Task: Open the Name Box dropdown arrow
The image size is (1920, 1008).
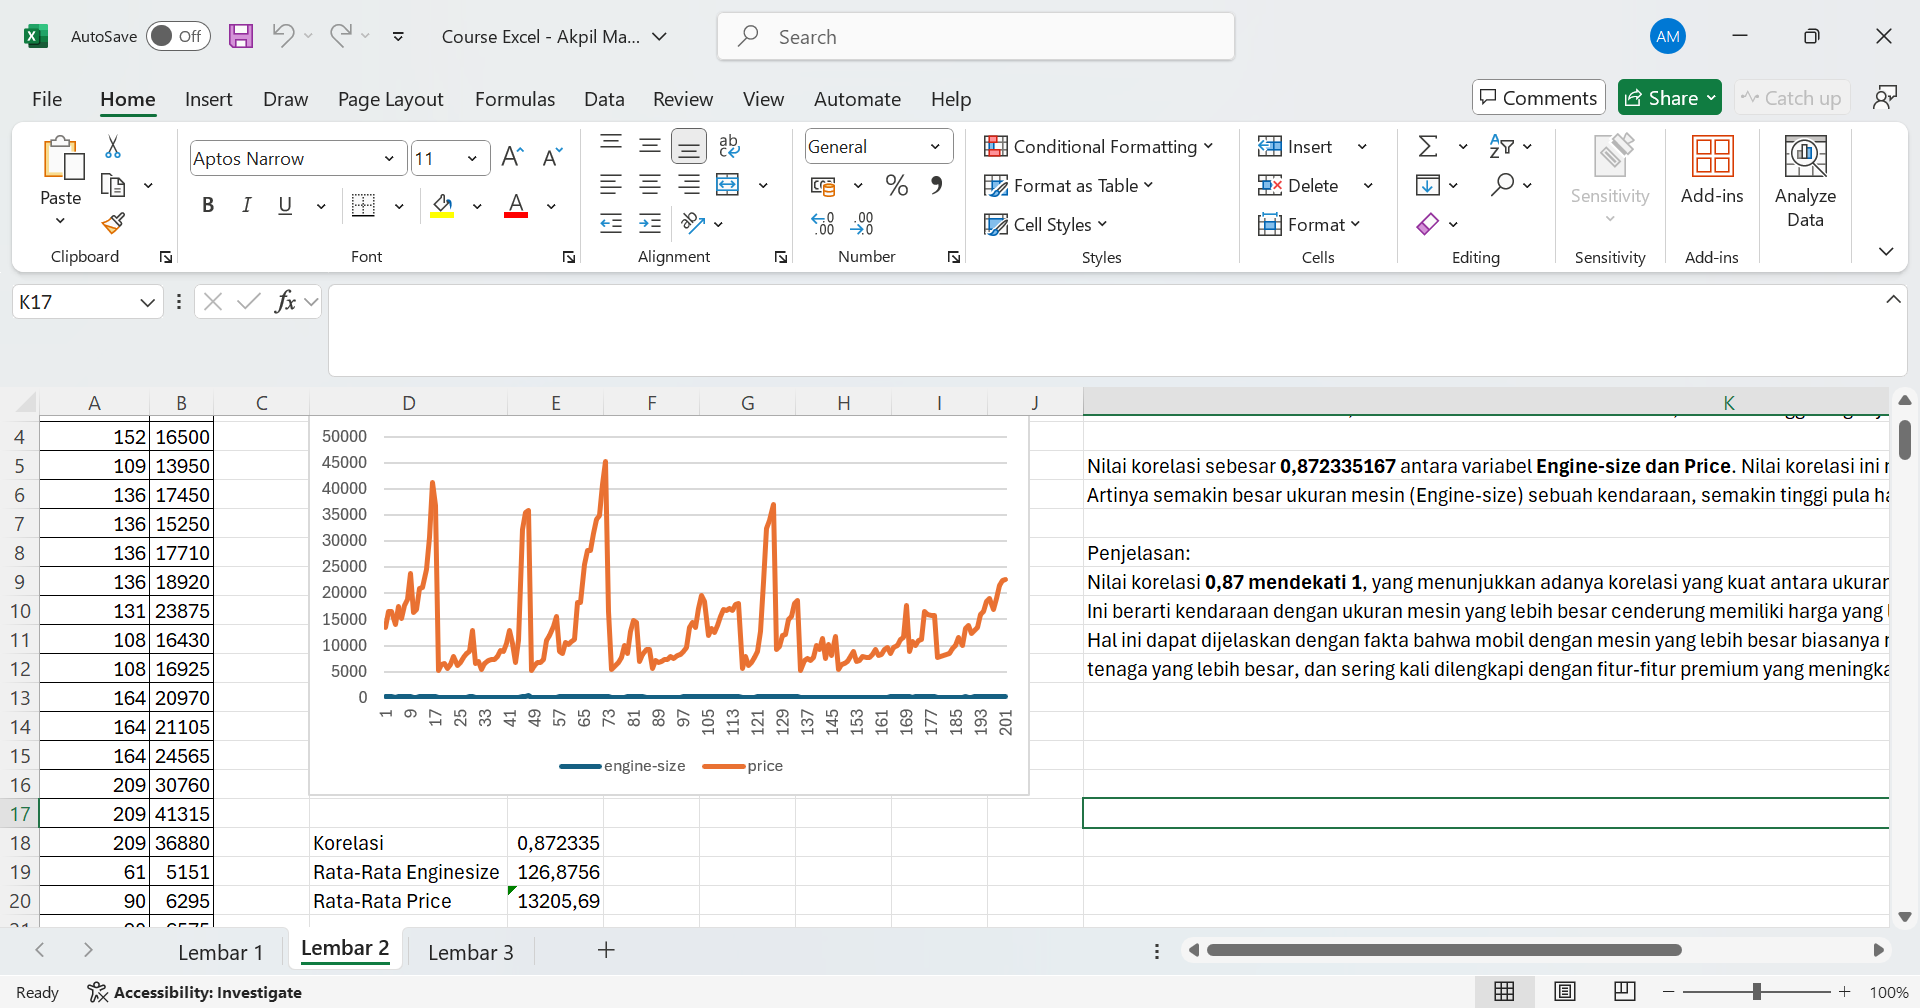Action: 147,301
